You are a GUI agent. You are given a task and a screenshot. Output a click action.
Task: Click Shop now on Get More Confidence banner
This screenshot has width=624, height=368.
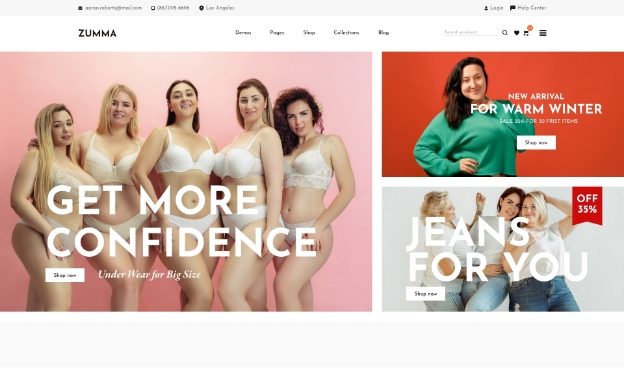pyautogui.click(x=65, y=275)
